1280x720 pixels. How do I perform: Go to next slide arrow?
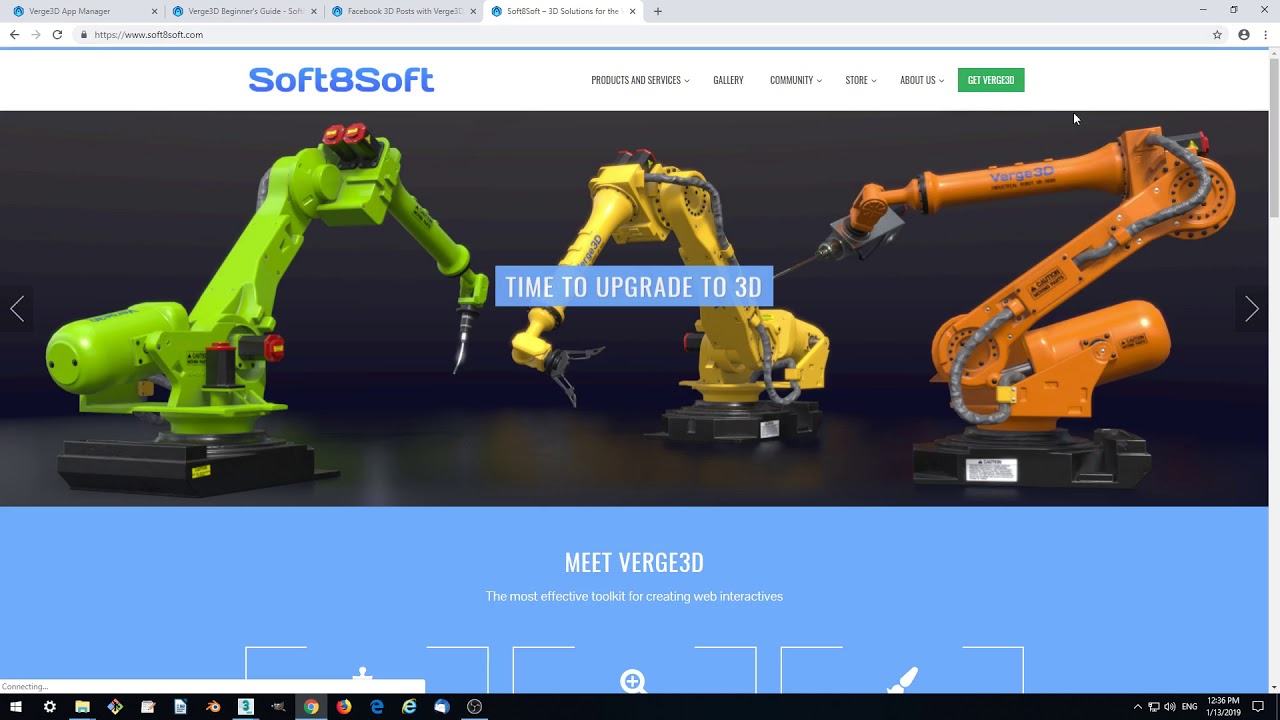point(1252,309)
